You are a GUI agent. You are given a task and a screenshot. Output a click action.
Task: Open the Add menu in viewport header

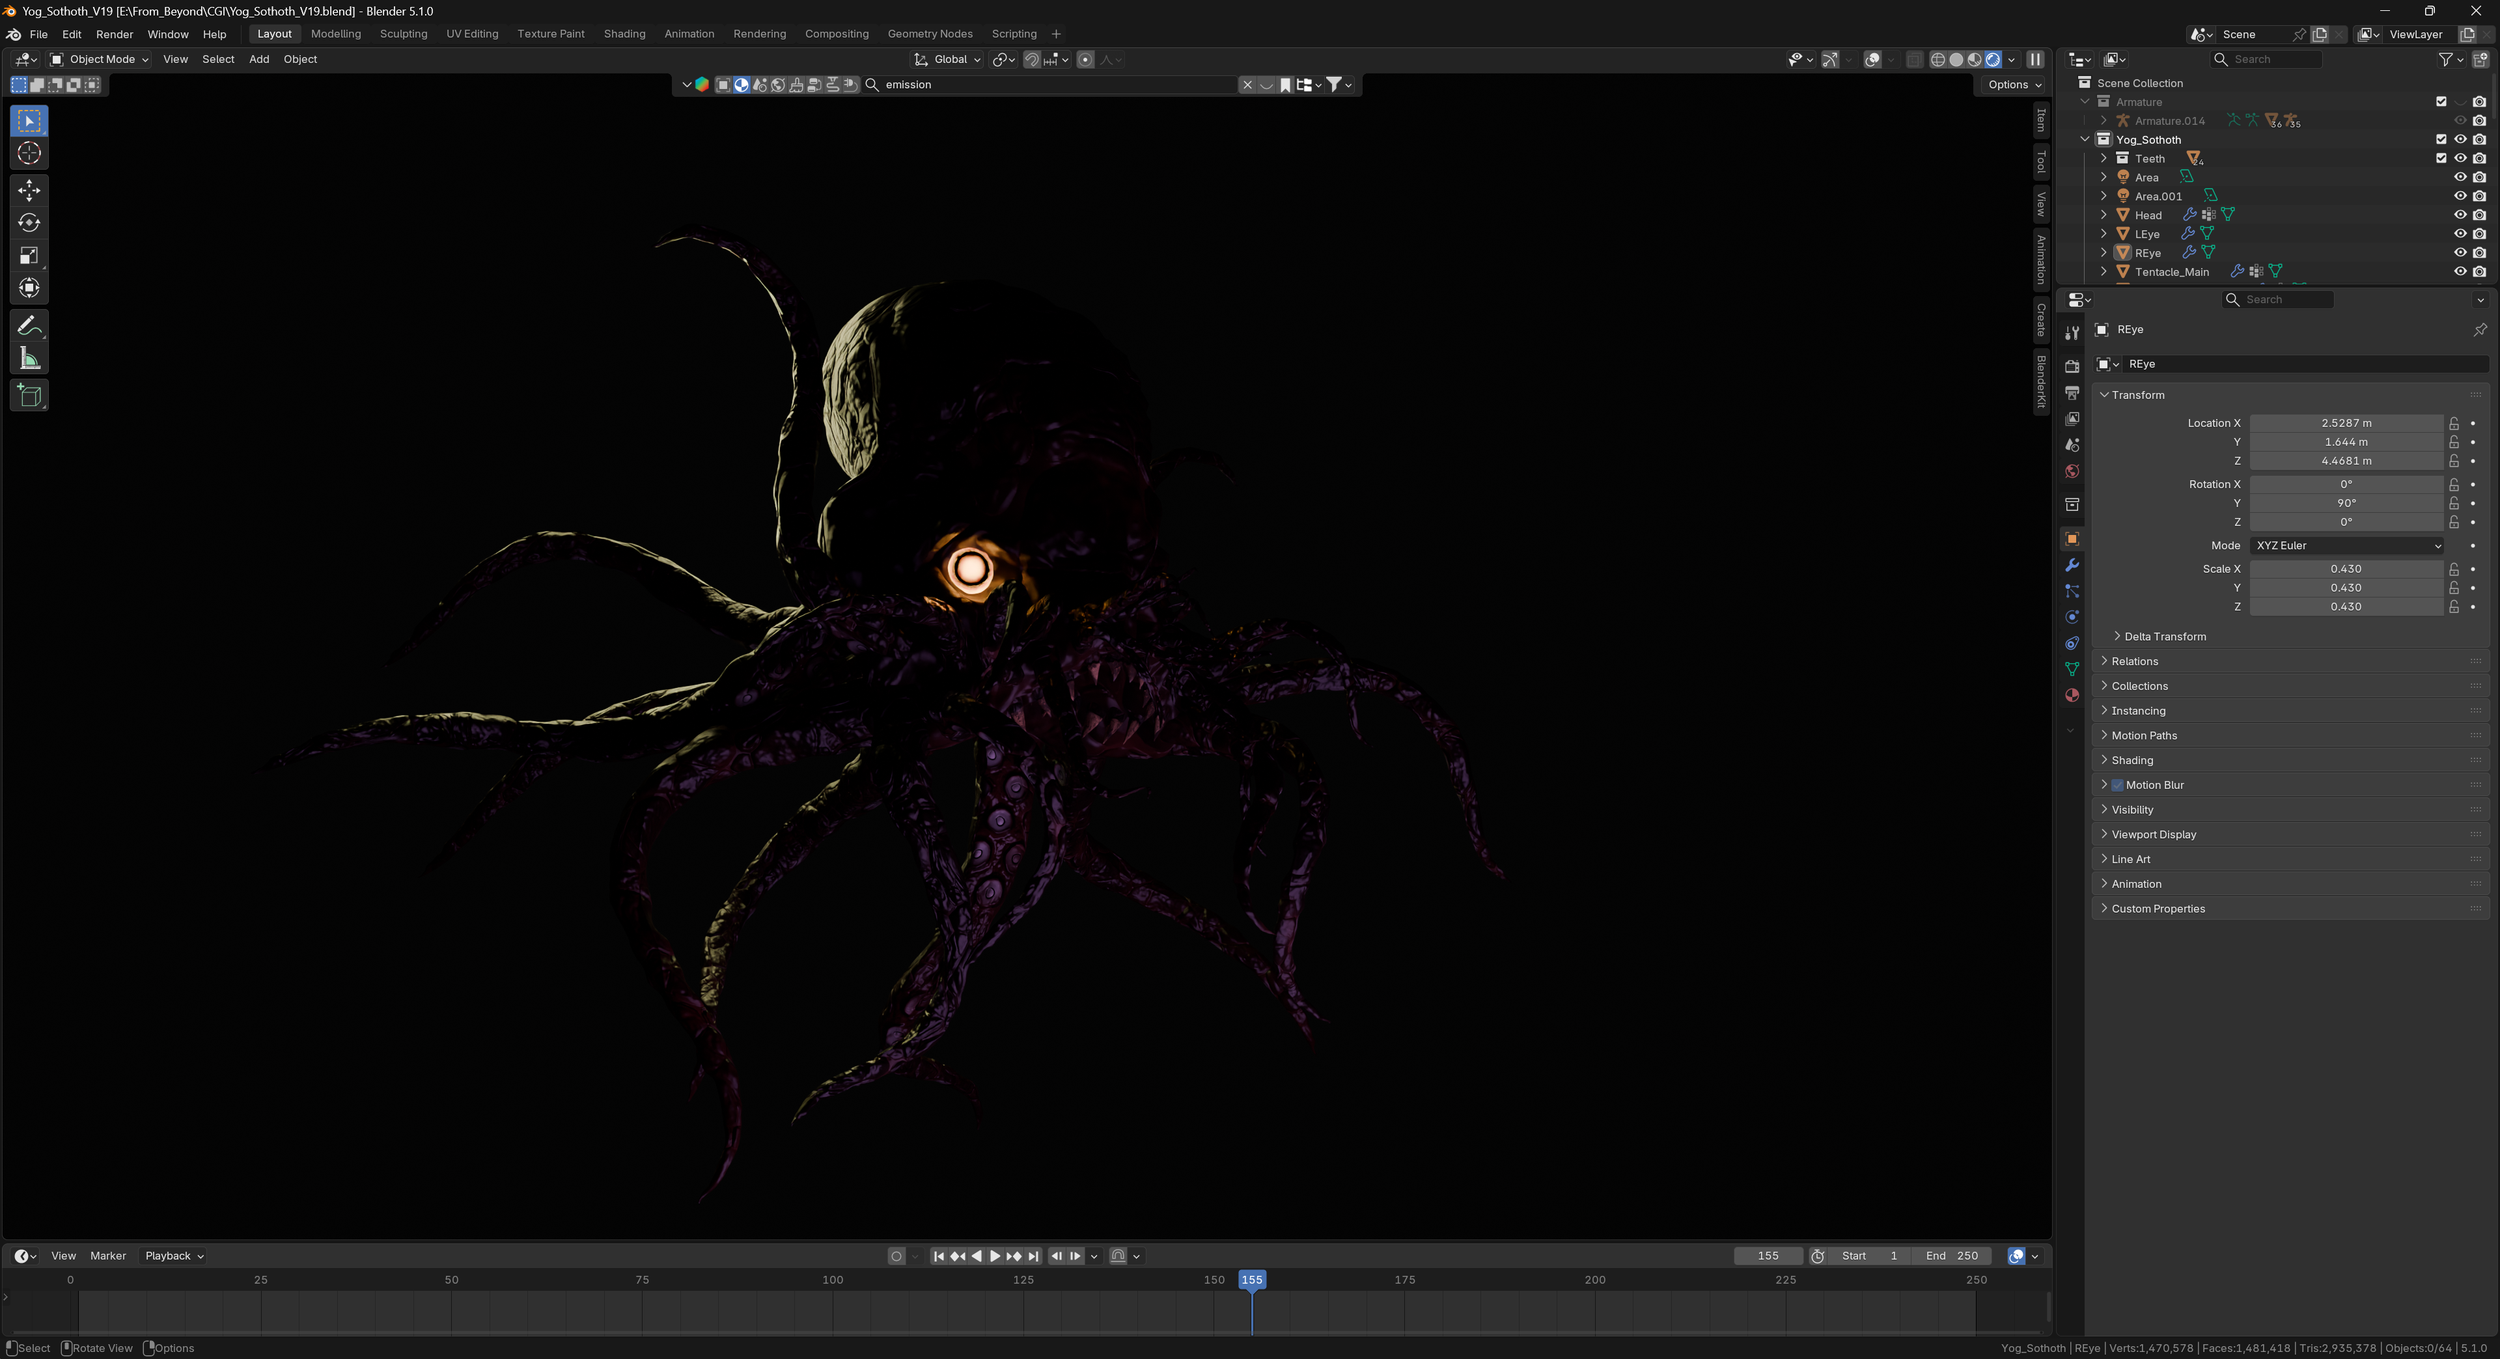coord(259,59)
